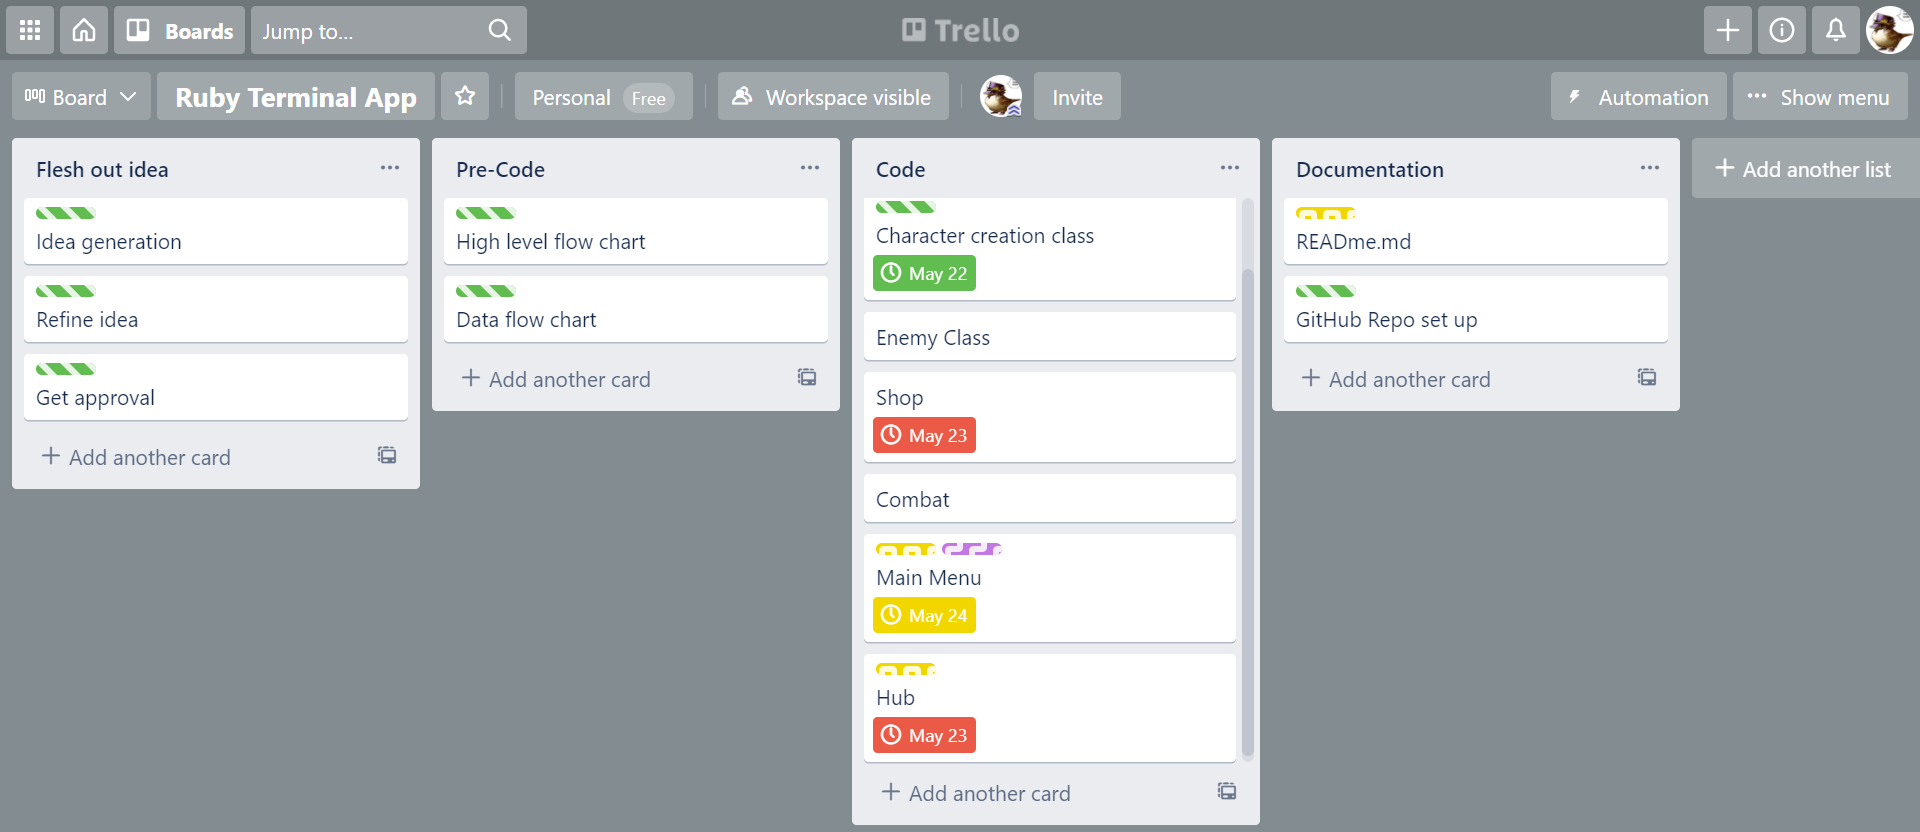
Task: Click green label on GitHub Repo set up
Action: click(1326, 291)
